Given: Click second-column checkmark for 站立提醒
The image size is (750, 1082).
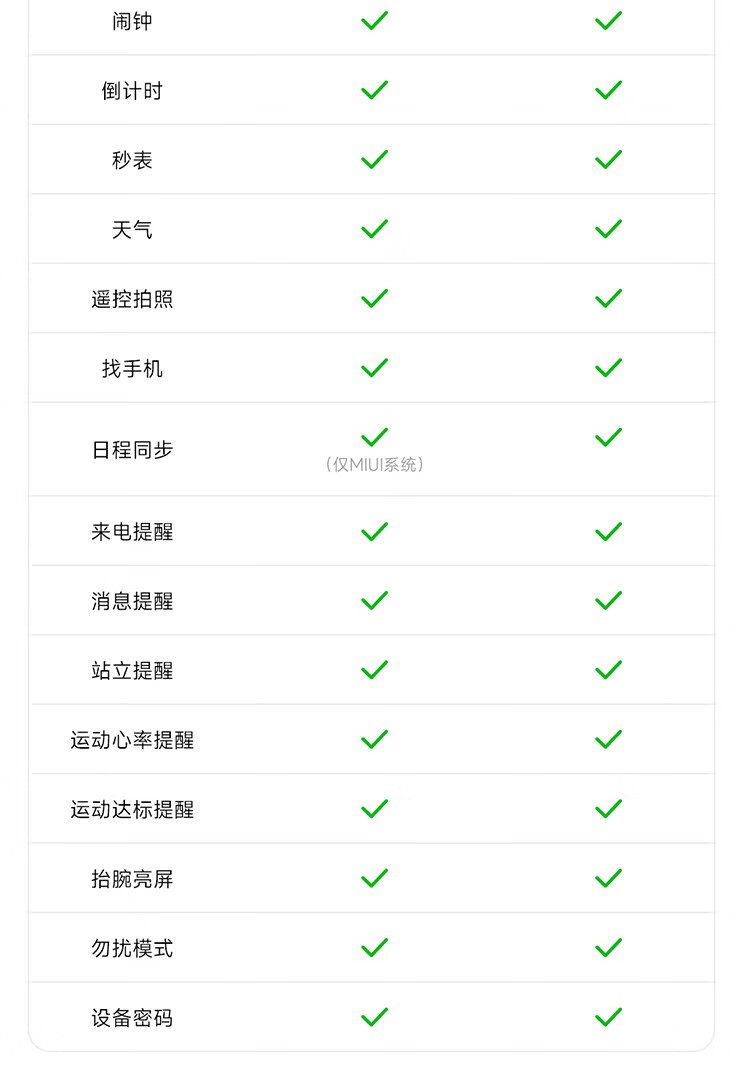Looking at the screenshot, I should (x=609, y=670).
